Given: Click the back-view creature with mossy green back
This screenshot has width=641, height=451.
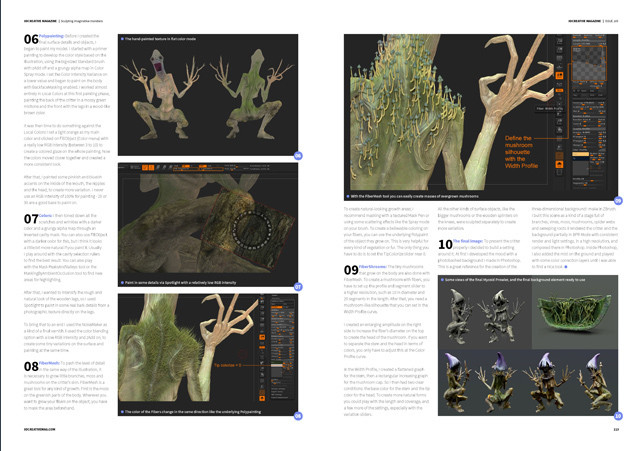Looking at the screenshot, I should (x=253, y=94).
